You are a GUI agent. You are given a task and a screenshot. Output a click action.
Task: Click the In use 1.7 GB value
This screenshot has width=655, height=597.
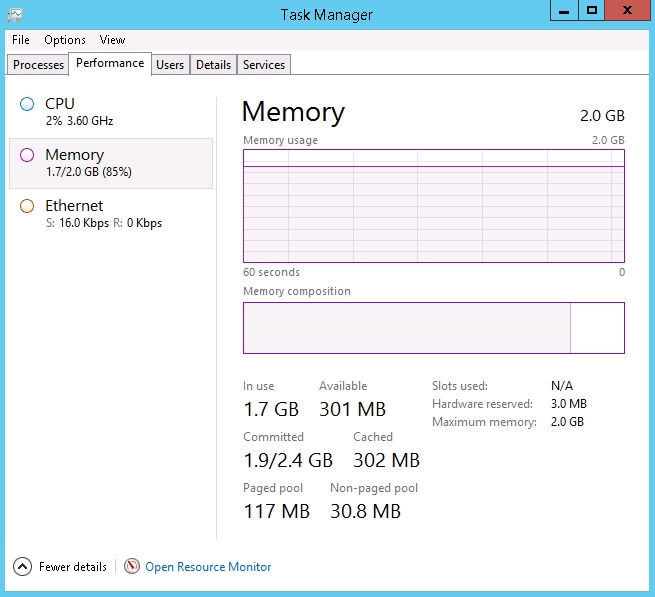point(271,409)
